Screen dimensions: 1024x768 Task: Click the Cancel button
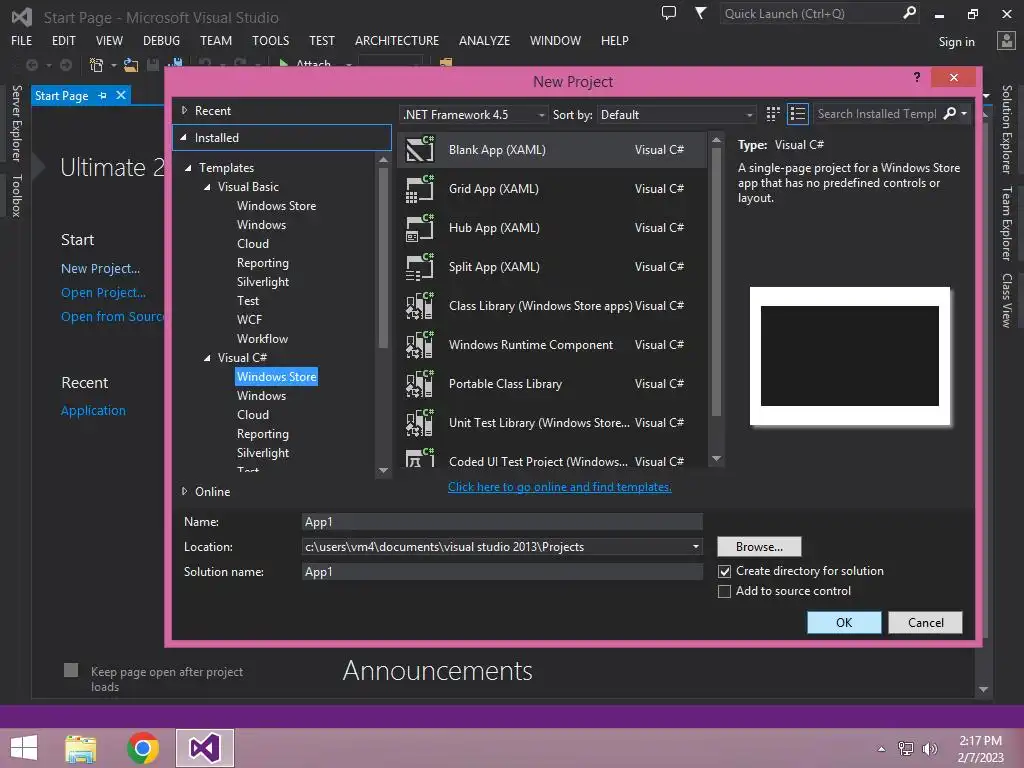pos(925,622)
